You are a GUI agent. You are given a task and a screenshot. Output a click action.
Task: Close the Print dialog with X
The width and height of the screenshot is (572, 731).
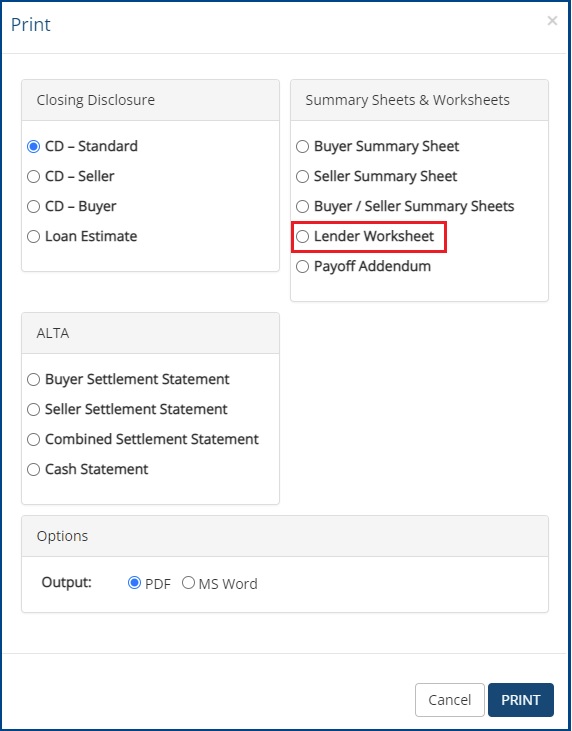[552, 21]
